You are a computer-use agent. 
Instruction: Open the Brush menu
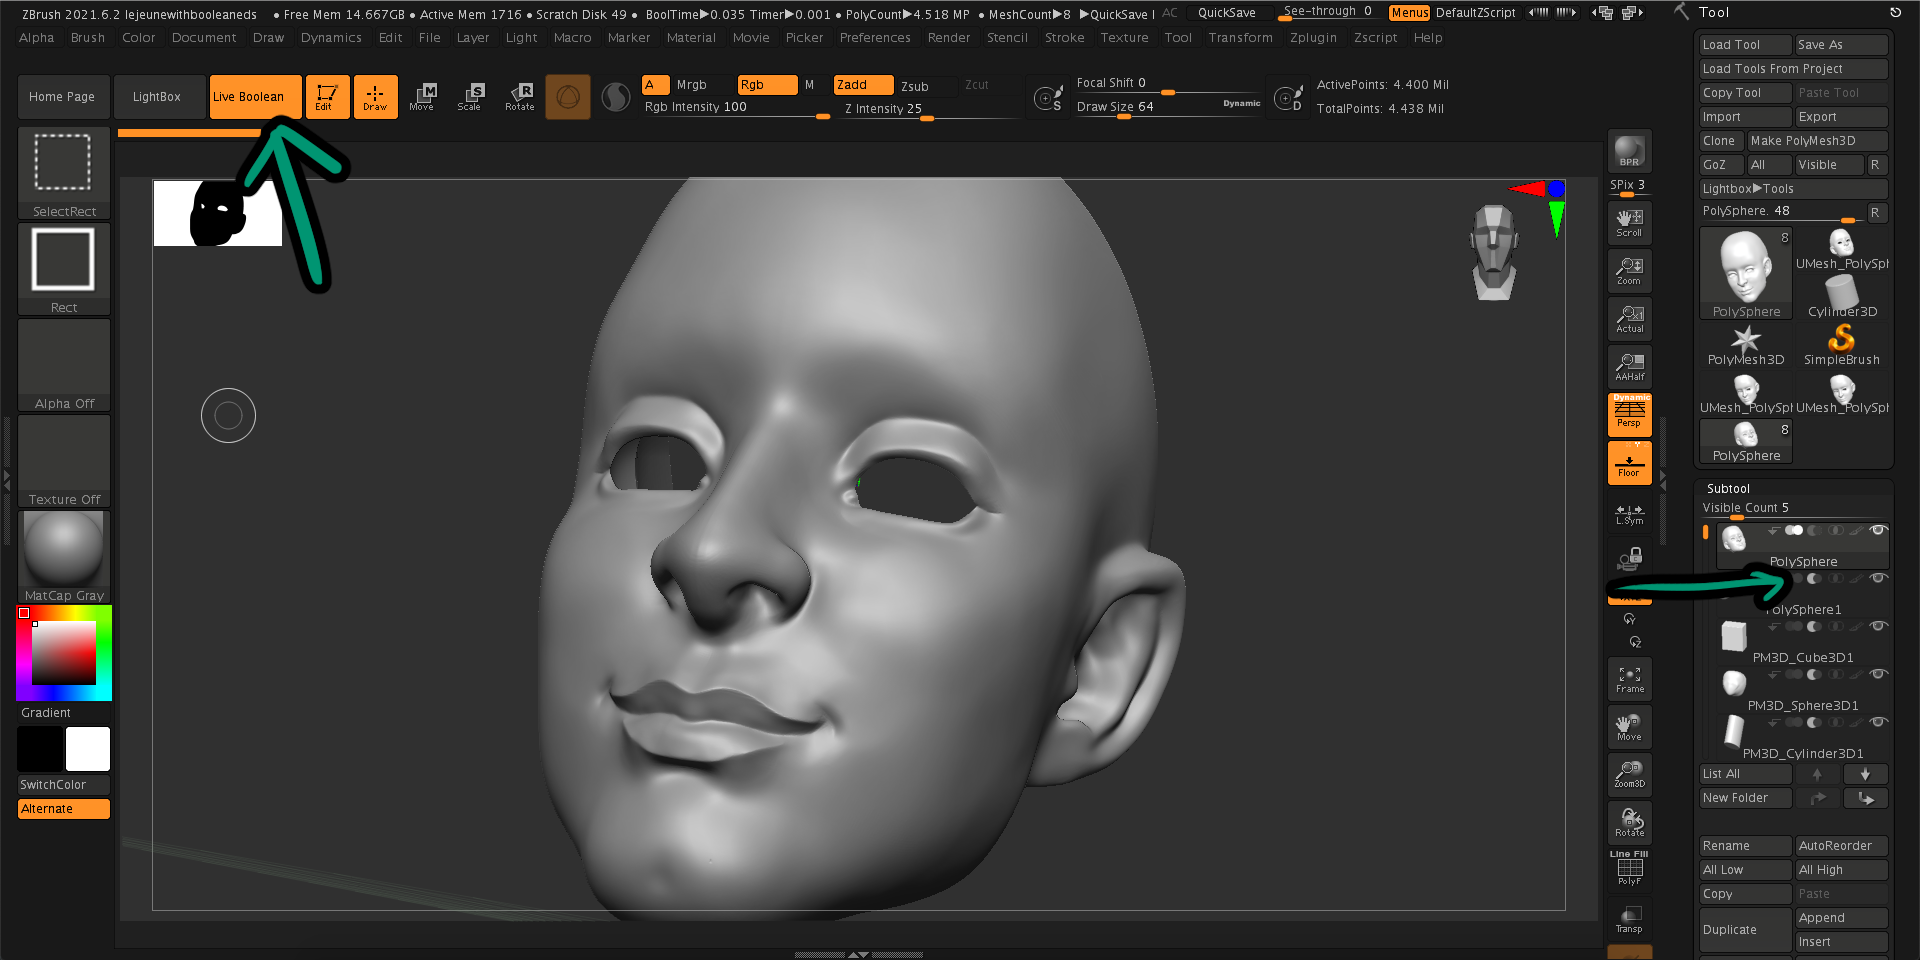tap(88, 38)
